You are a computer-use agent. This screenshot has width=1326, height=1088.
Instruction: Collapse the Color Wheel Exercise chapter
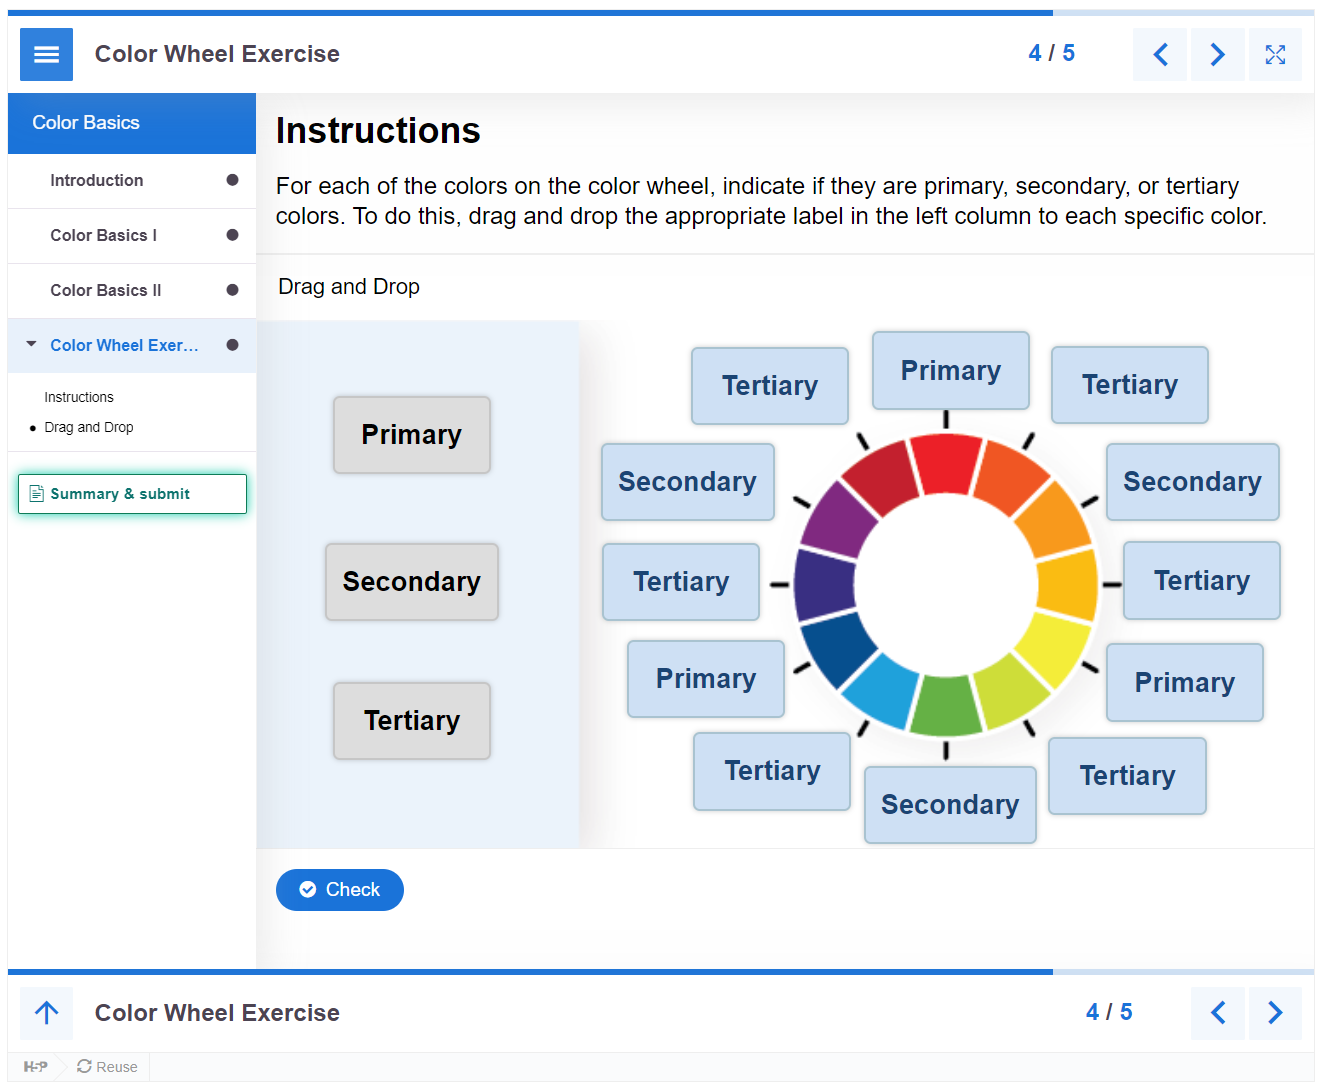32,345
